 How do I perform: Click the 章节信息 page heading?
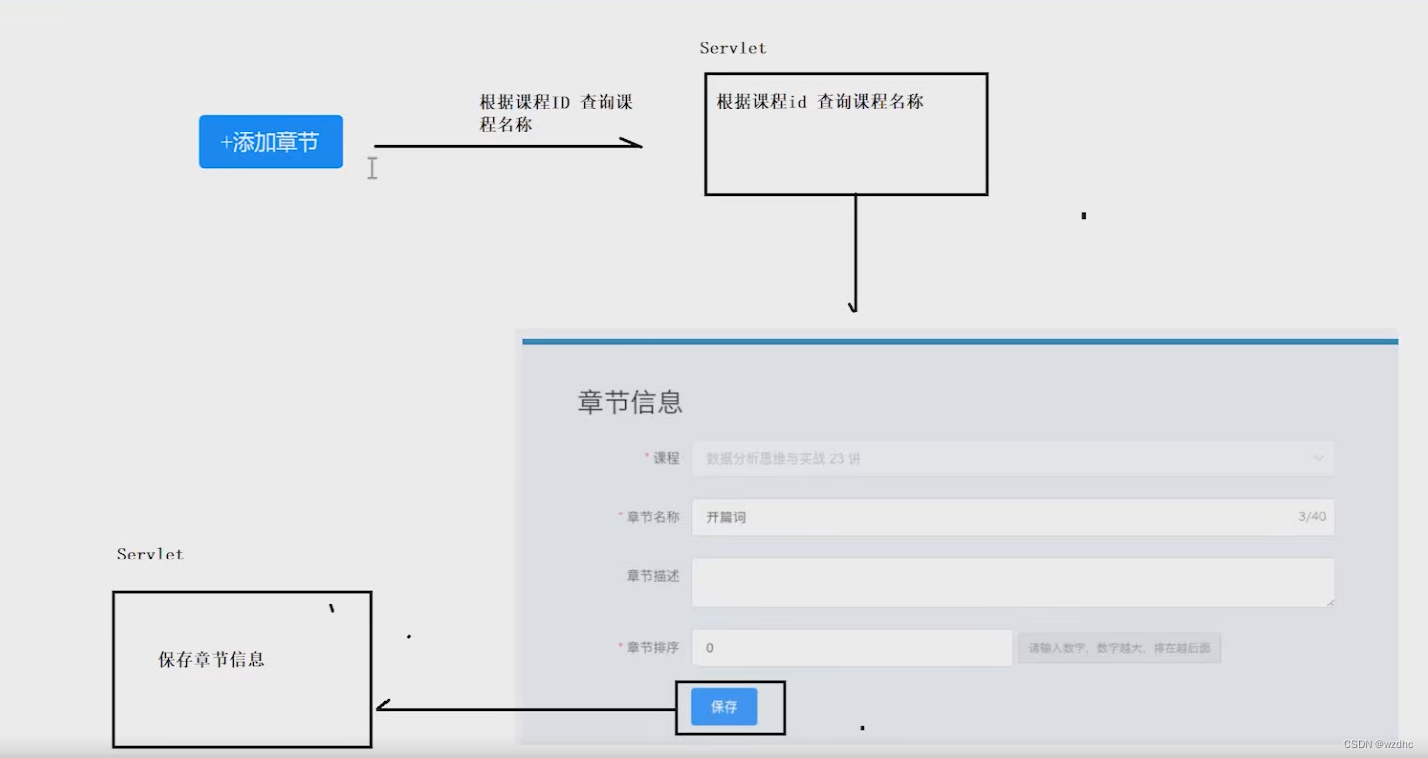[x=629, y=401]
